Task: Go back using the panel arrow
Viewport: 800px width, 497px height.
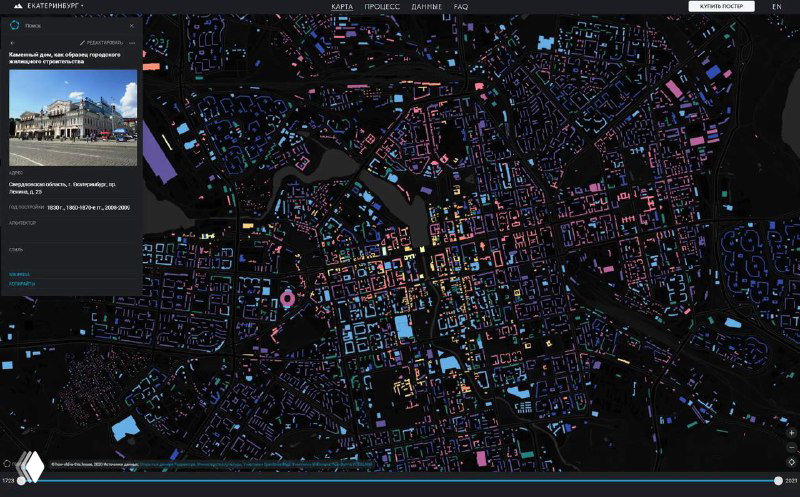Action: 12,43
